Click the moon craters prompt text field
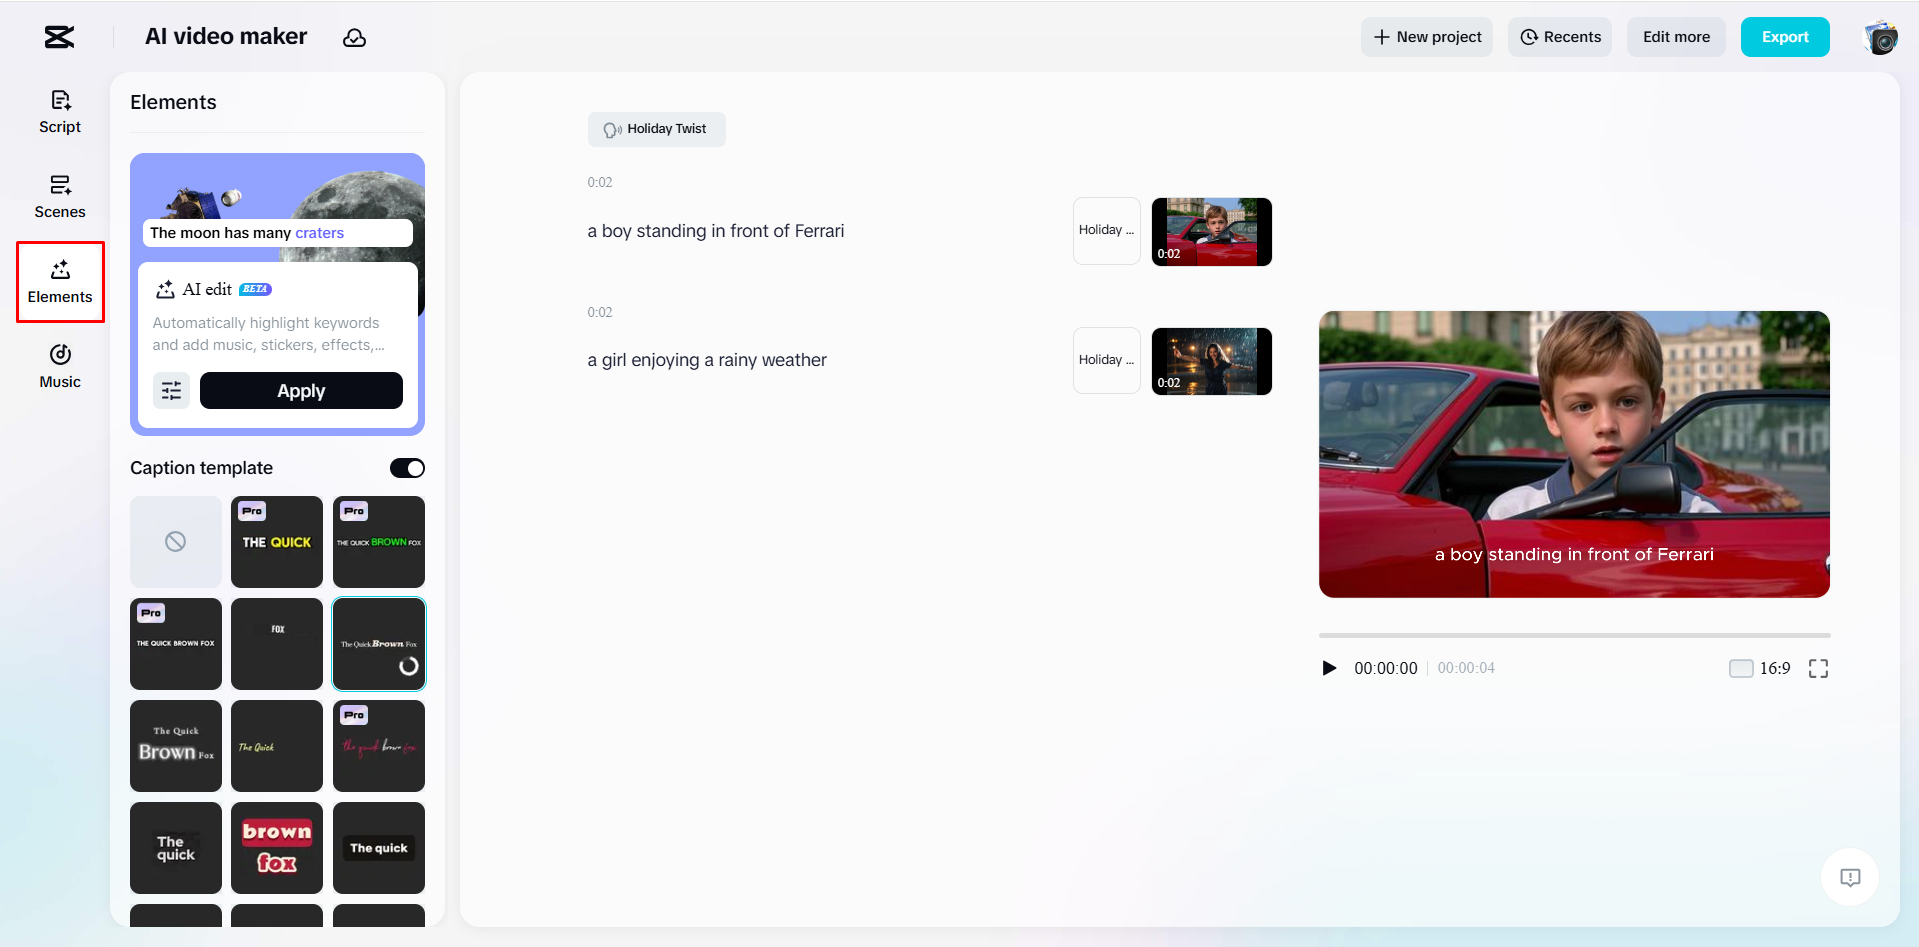This screenshot has width=1919, height=947. [277, 232]
